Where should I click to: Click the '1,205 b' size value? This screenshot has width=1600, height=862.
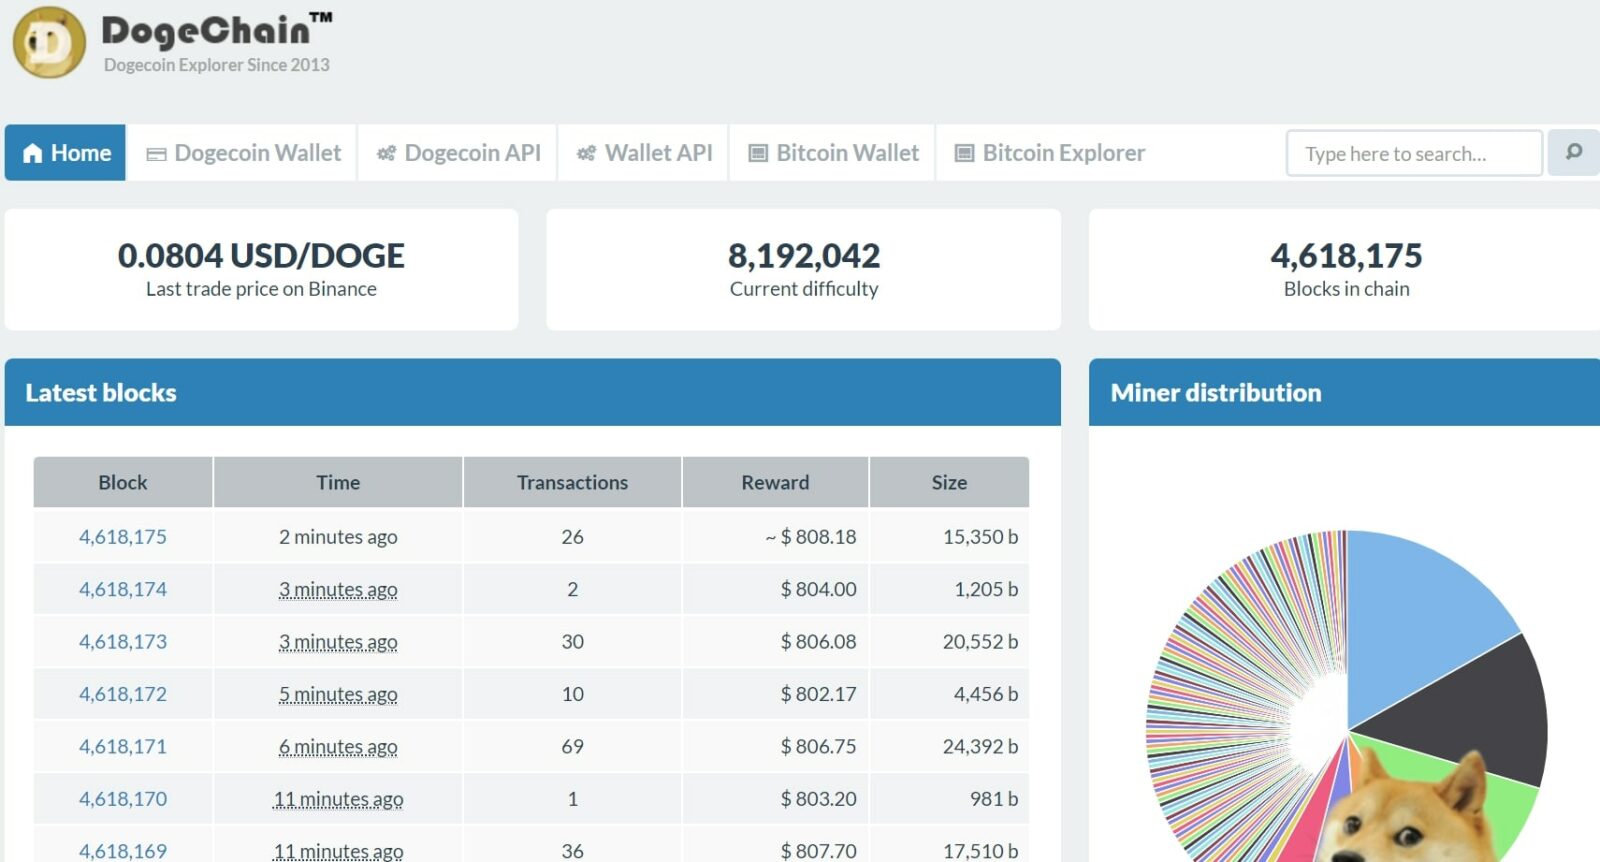[x=986, y=589]
